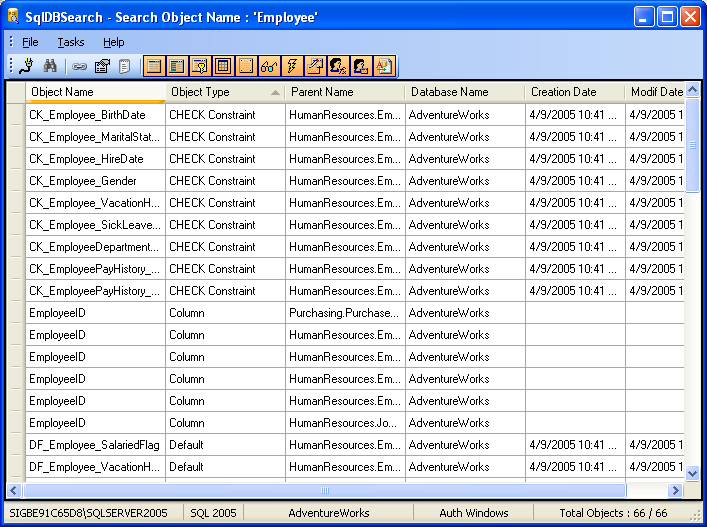Sort by Database Name column header
The image size is (707, 527).
[465, 92]
